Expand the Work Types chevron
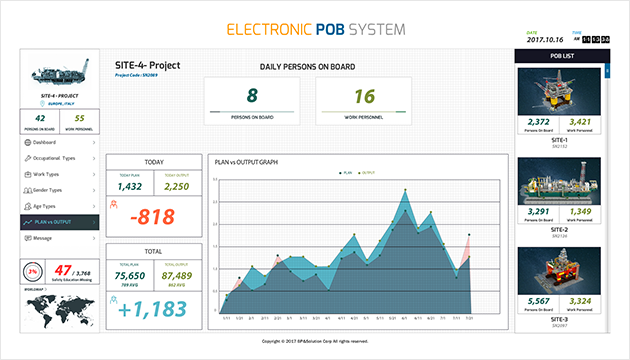The image size is (630, 360). click(x=94, y=174)
